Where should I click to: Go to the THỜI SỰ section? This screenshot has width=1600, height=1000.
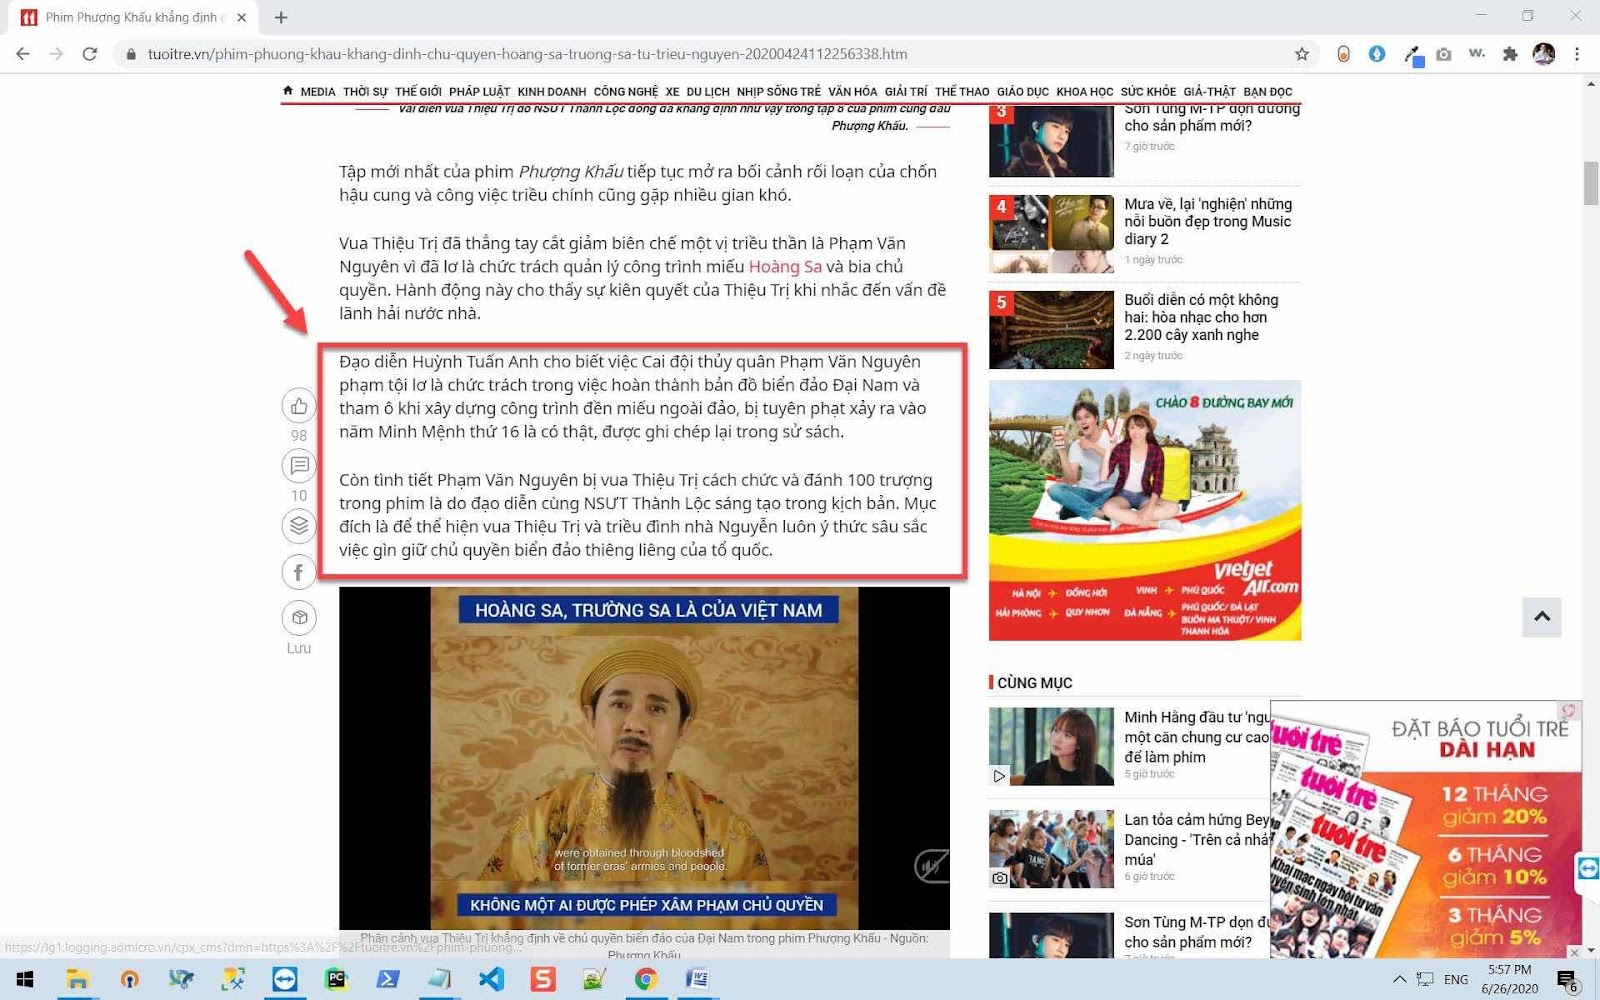click(x=365, y=92)
